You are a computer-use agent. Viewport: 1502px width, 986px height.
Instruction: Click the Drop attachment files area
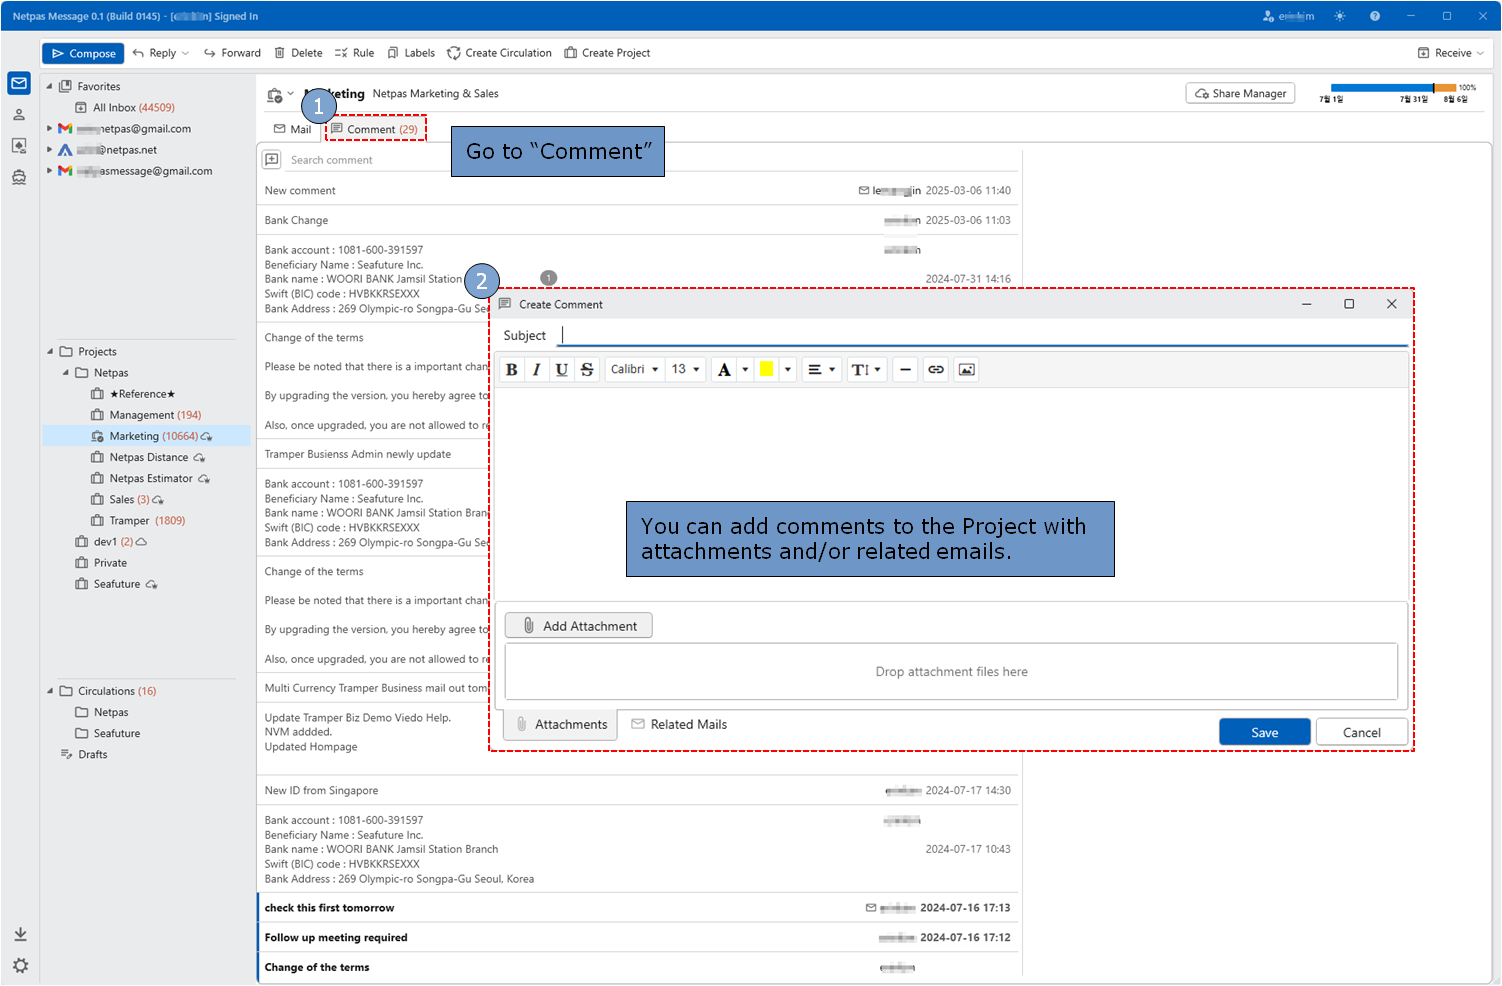point(951,672)
